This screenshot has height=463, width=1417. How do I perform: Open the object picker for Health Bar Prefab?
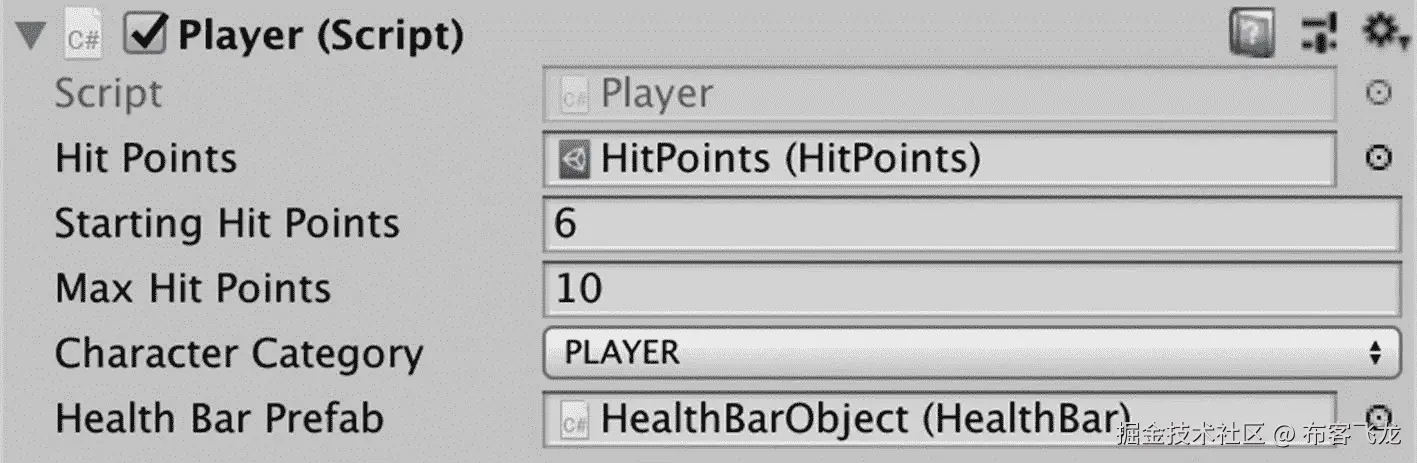pyautogui.click(x=1379, y=417)
